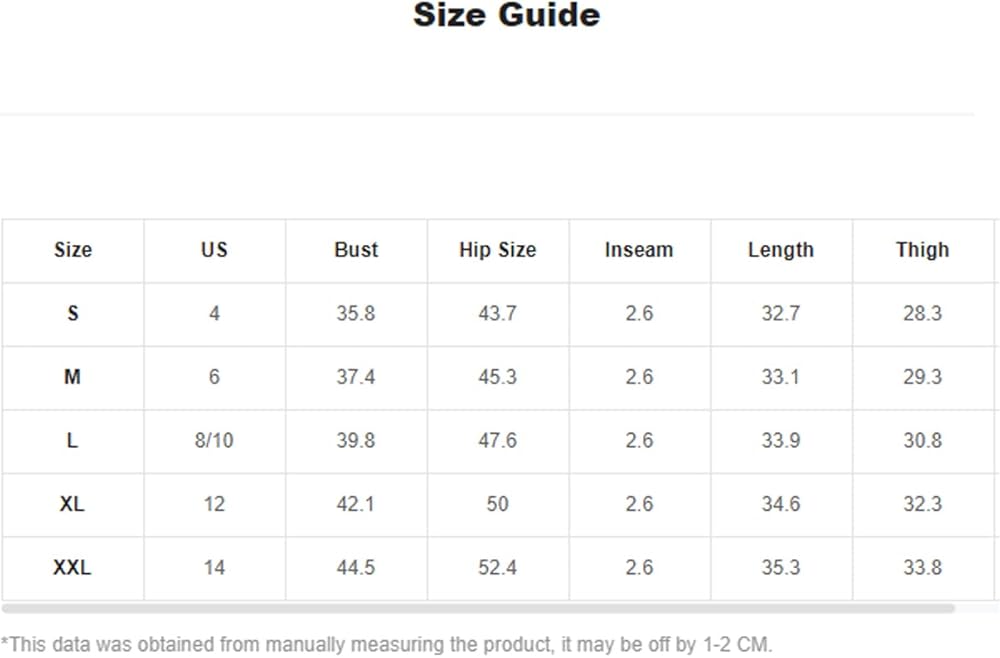Select the Thigh column header
Viewport: 1000px width, 658px height.
pos(922,250)
